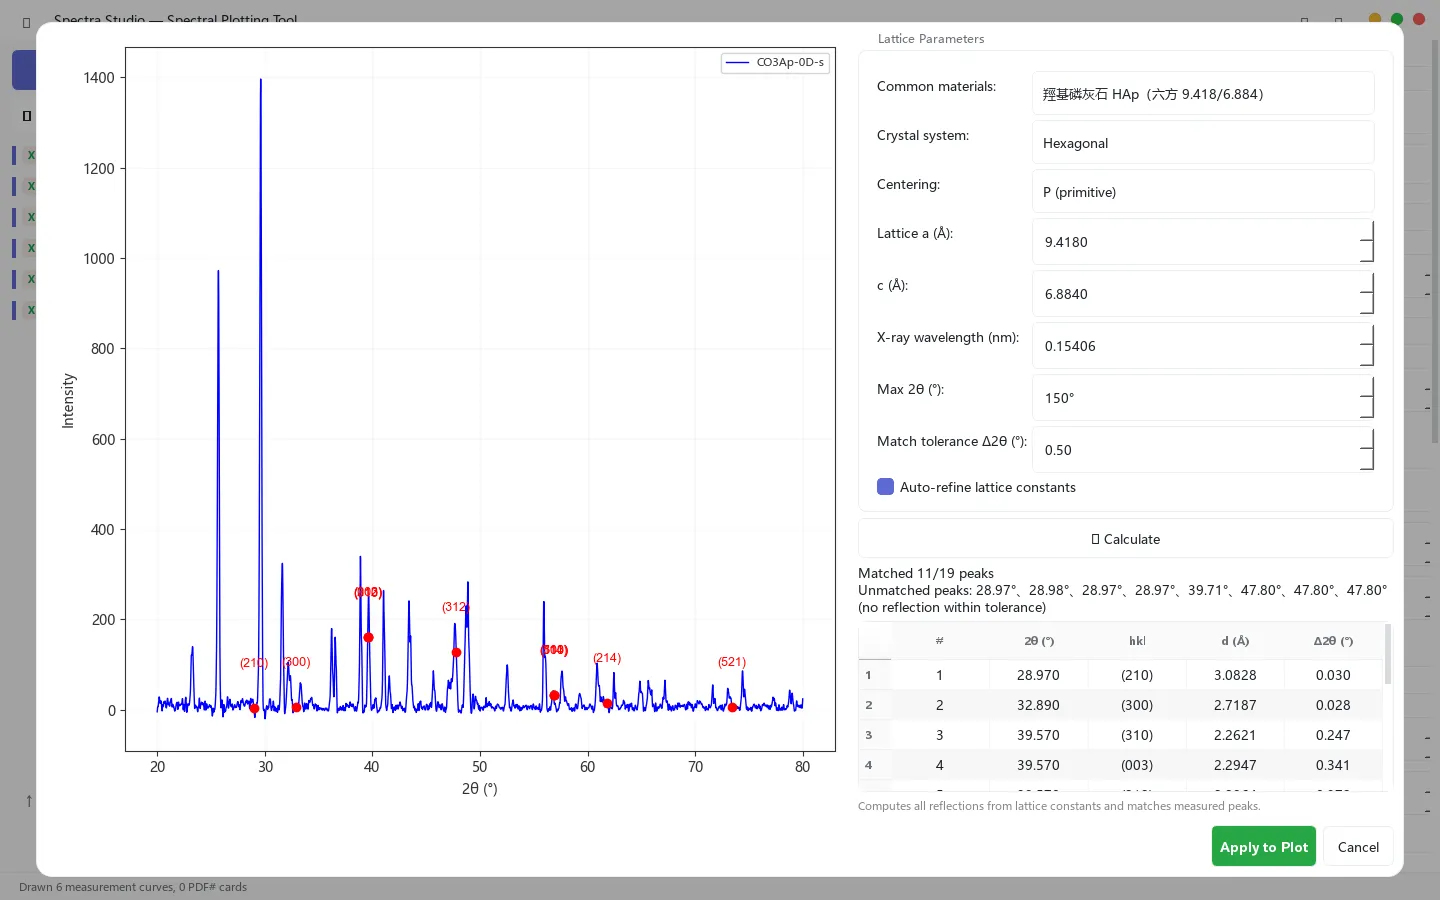Open the Crystal system dropdown showing Hexagonal
This screenshot has width=1440, height=900.
pyautogui.click(x=1203, y=143)
